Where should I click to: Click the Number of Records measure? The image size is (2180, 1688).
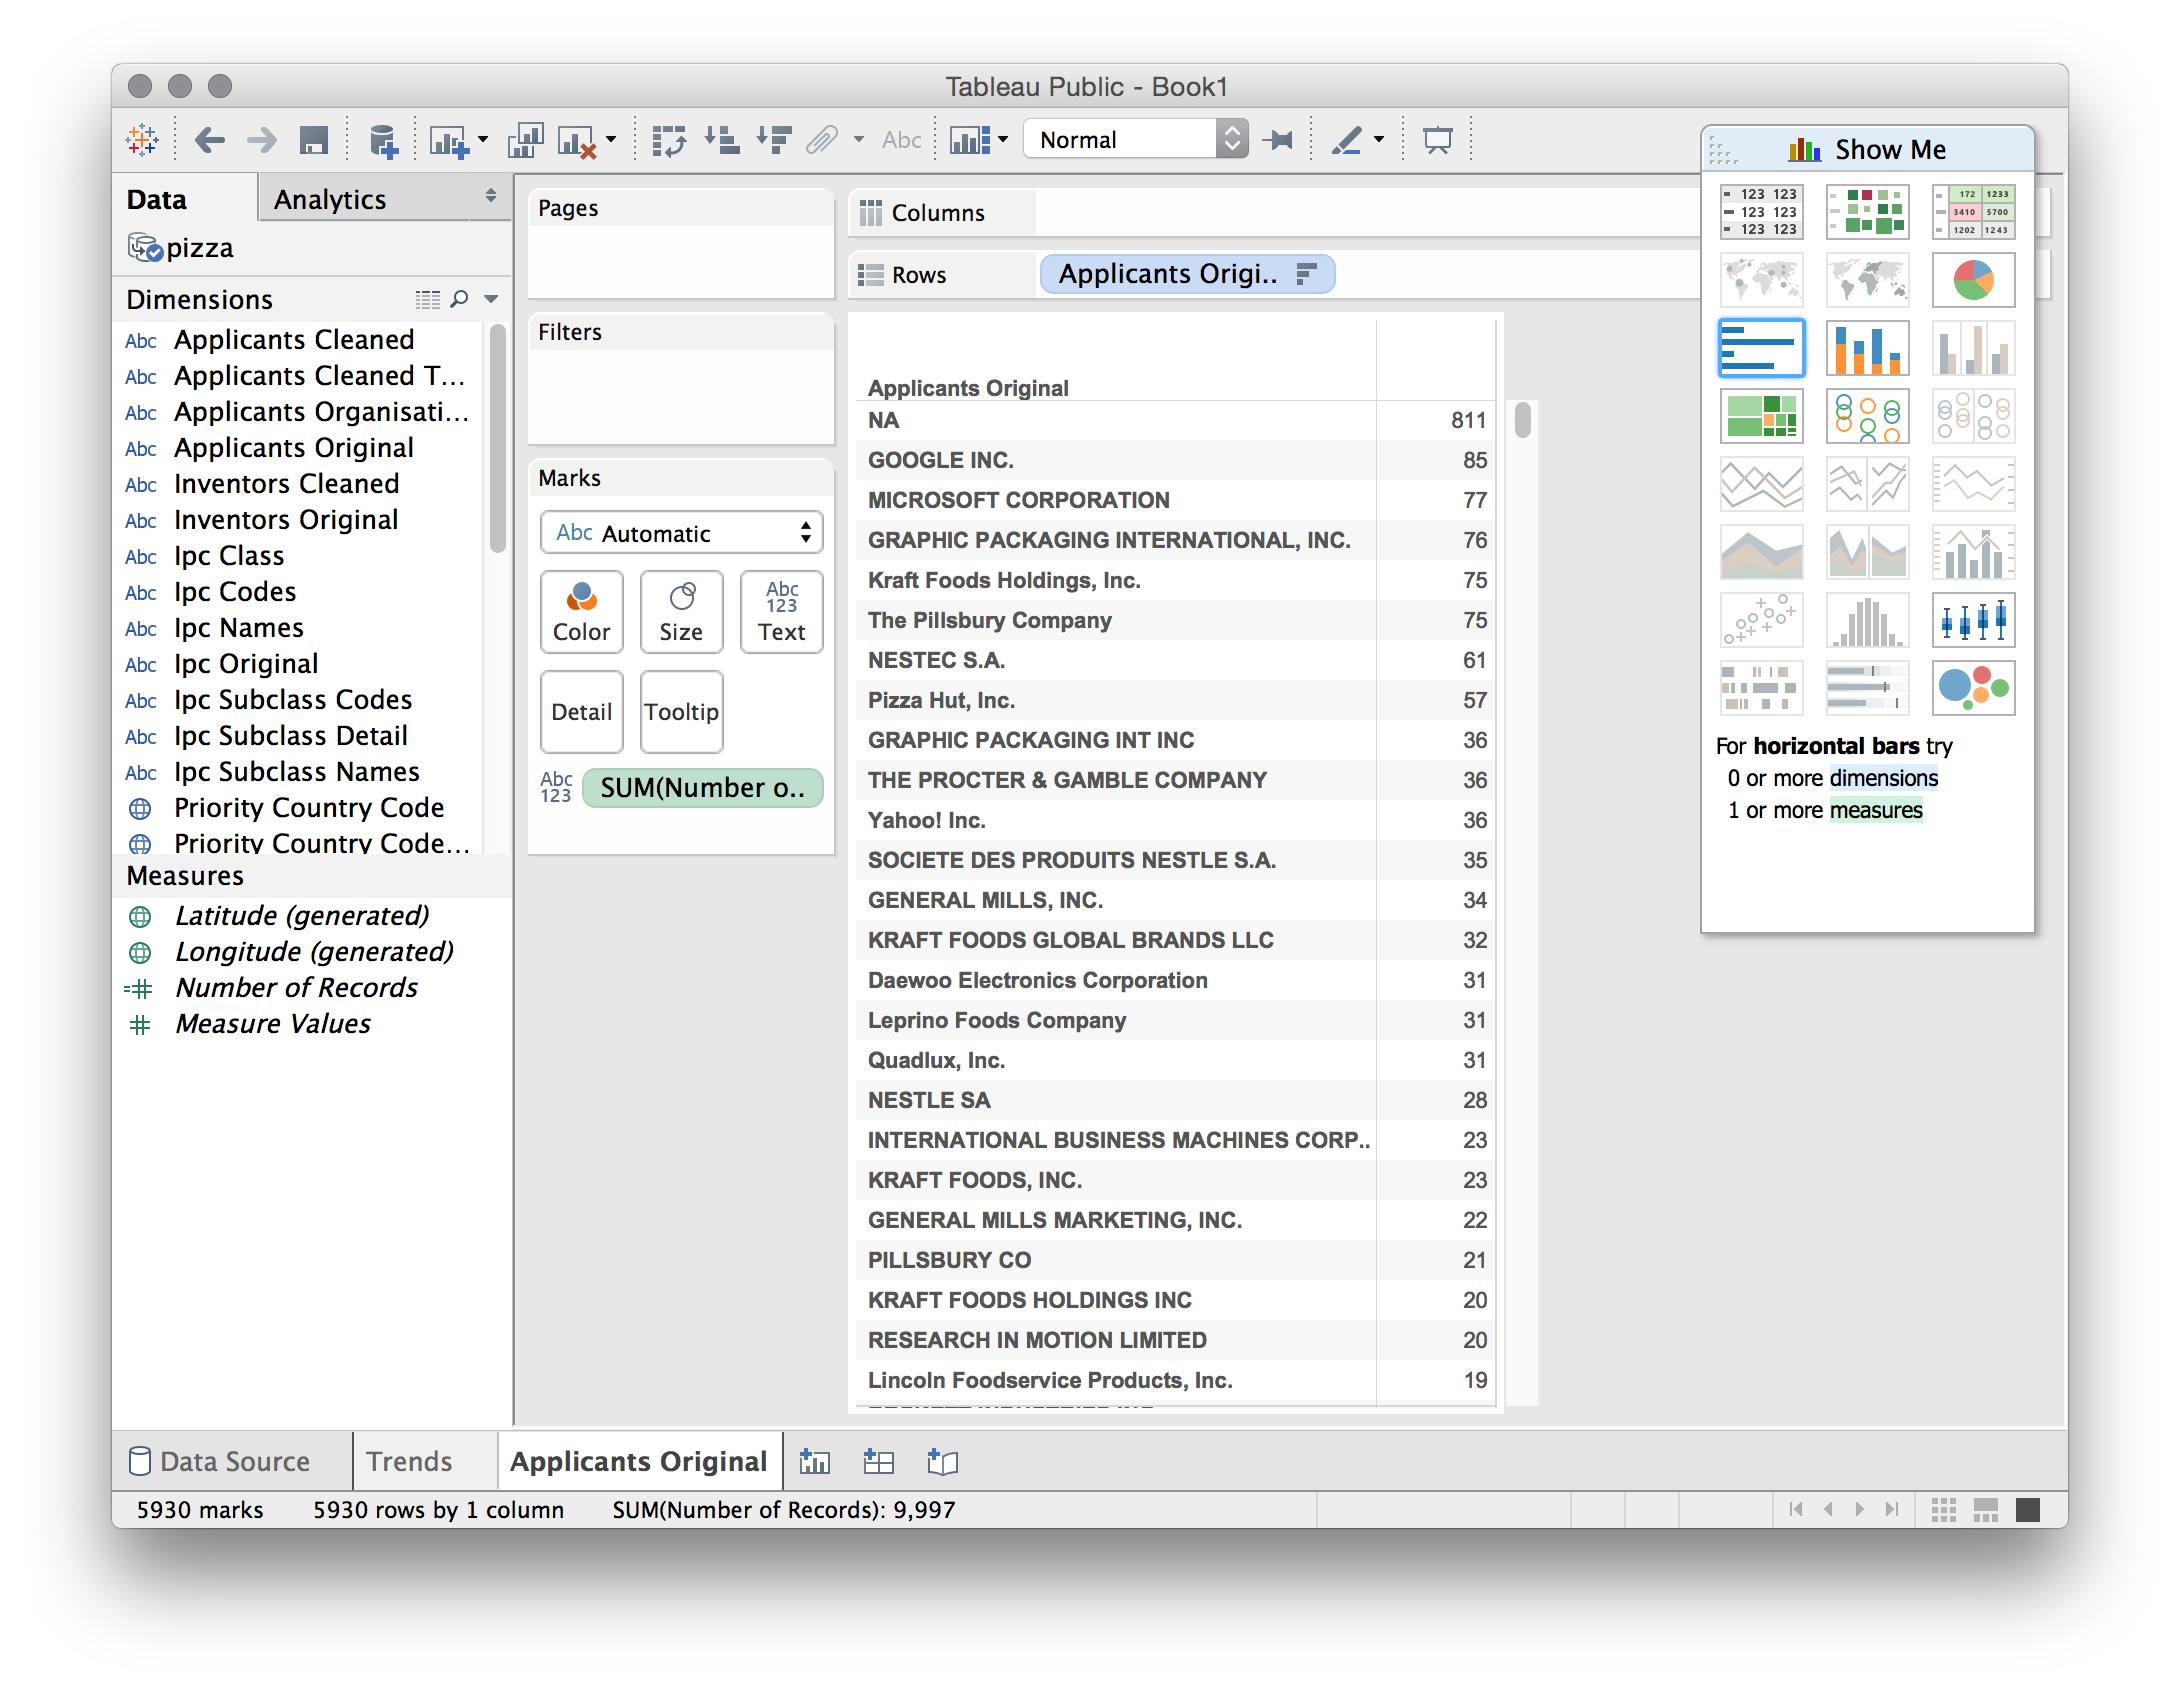297,988
